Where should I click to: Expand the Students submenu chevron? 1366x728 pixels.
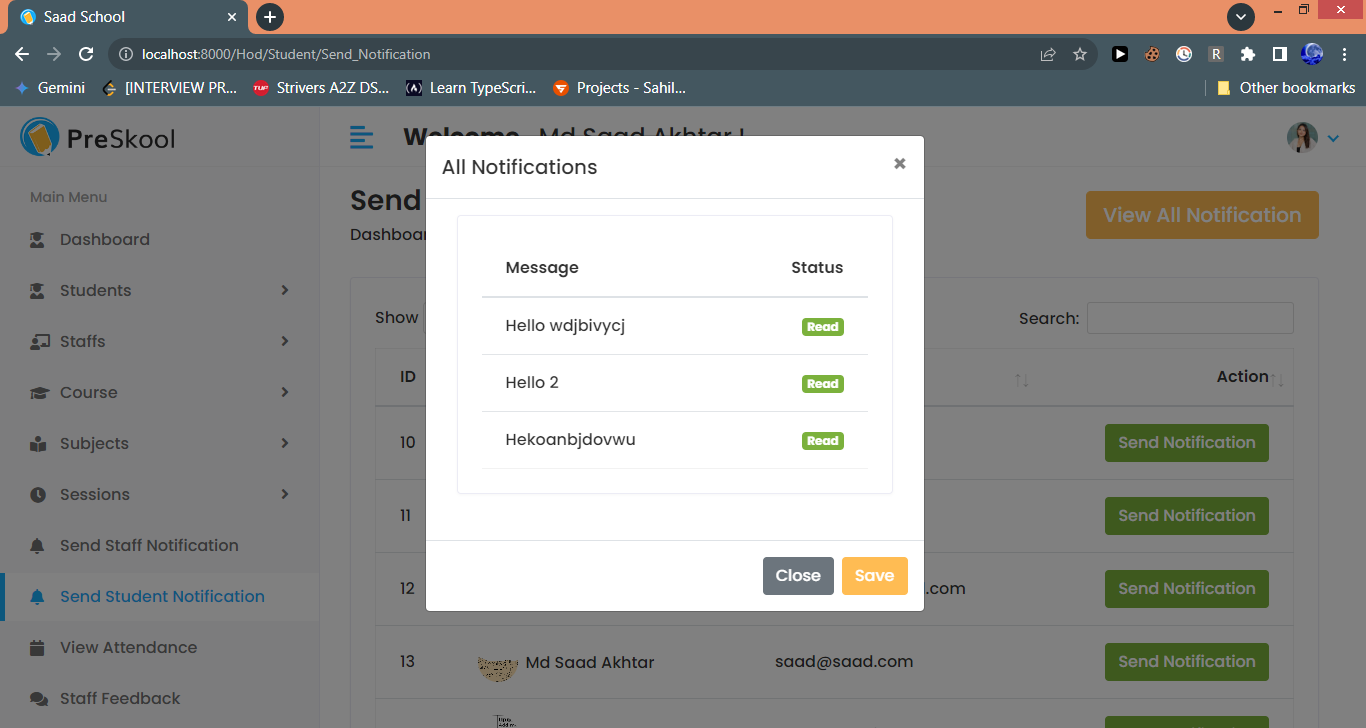click(285, 290)
